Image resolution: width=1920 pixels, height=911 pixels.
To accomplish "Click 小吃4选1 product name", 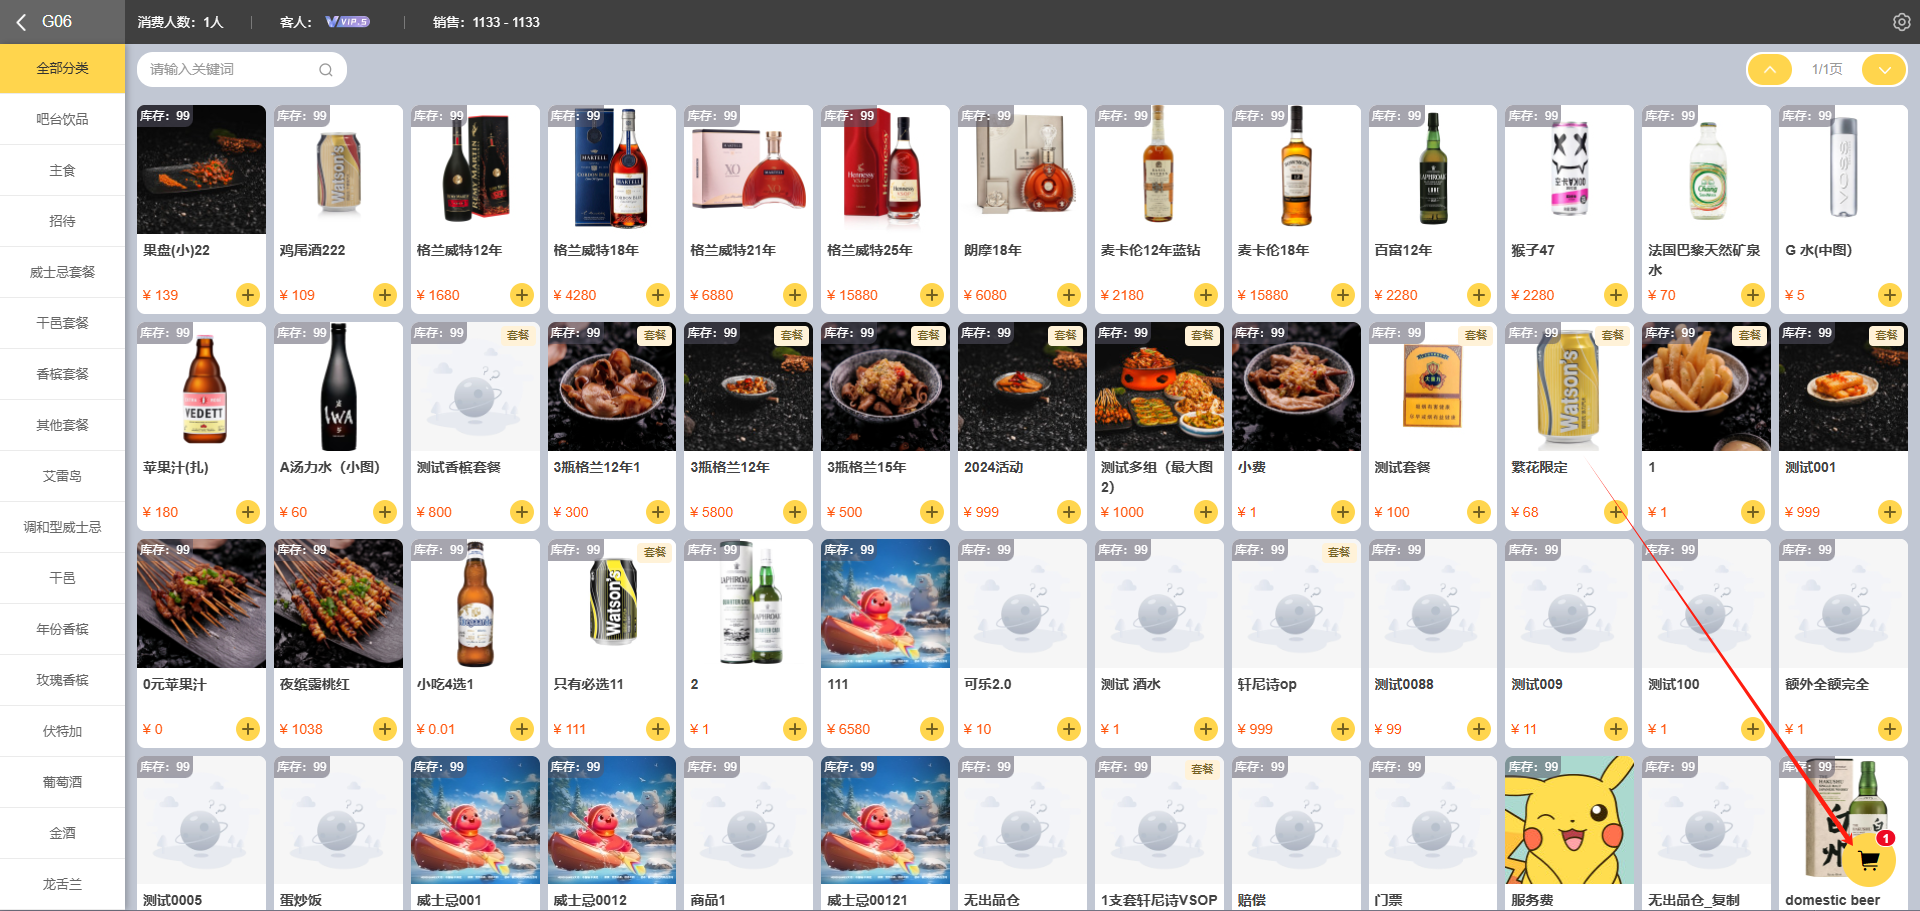I will tap(445, 684).
